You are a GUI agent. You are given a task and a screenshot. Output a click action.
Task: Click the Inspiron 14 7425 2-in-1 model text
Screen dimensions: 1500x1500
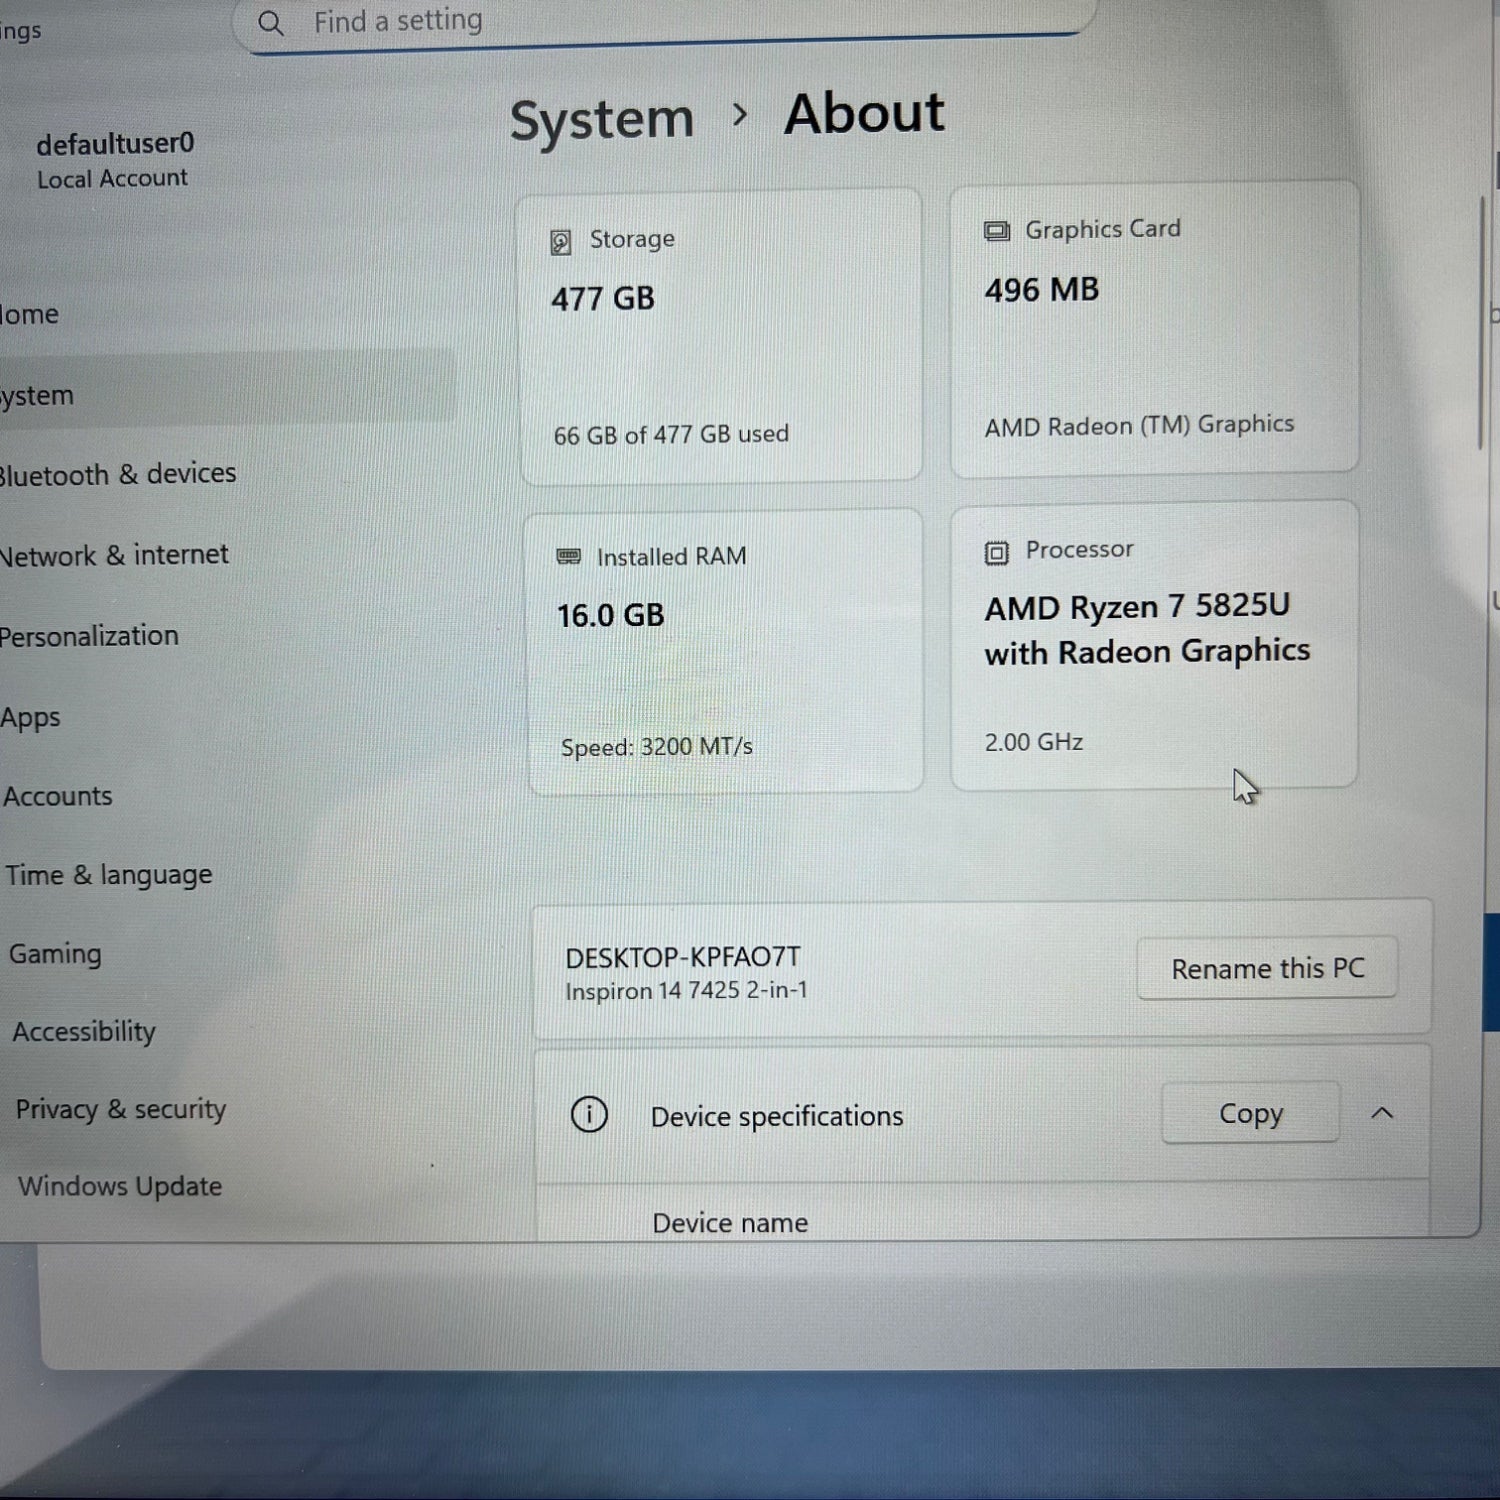click(x=686, y=990)
